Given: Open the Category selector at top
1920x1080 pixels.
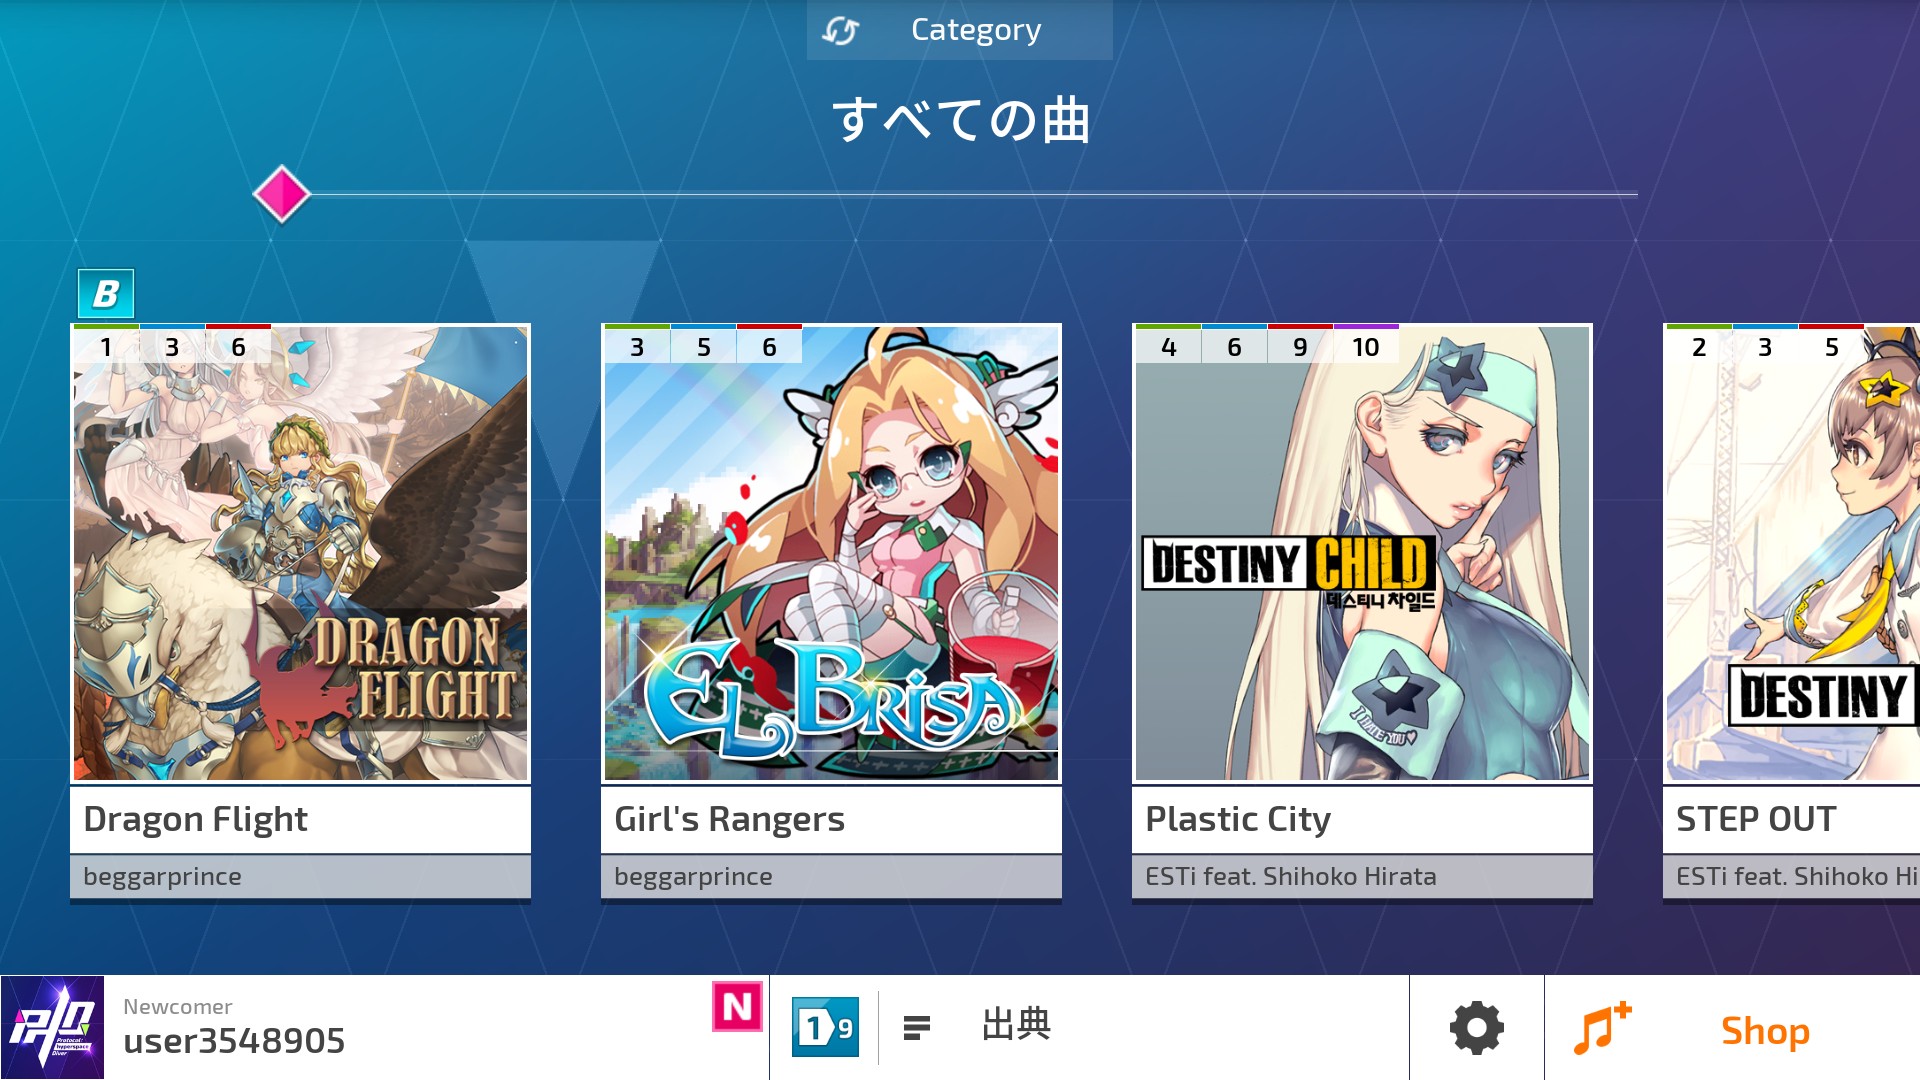Looking at the screenshot, I should tap(960, 30).
